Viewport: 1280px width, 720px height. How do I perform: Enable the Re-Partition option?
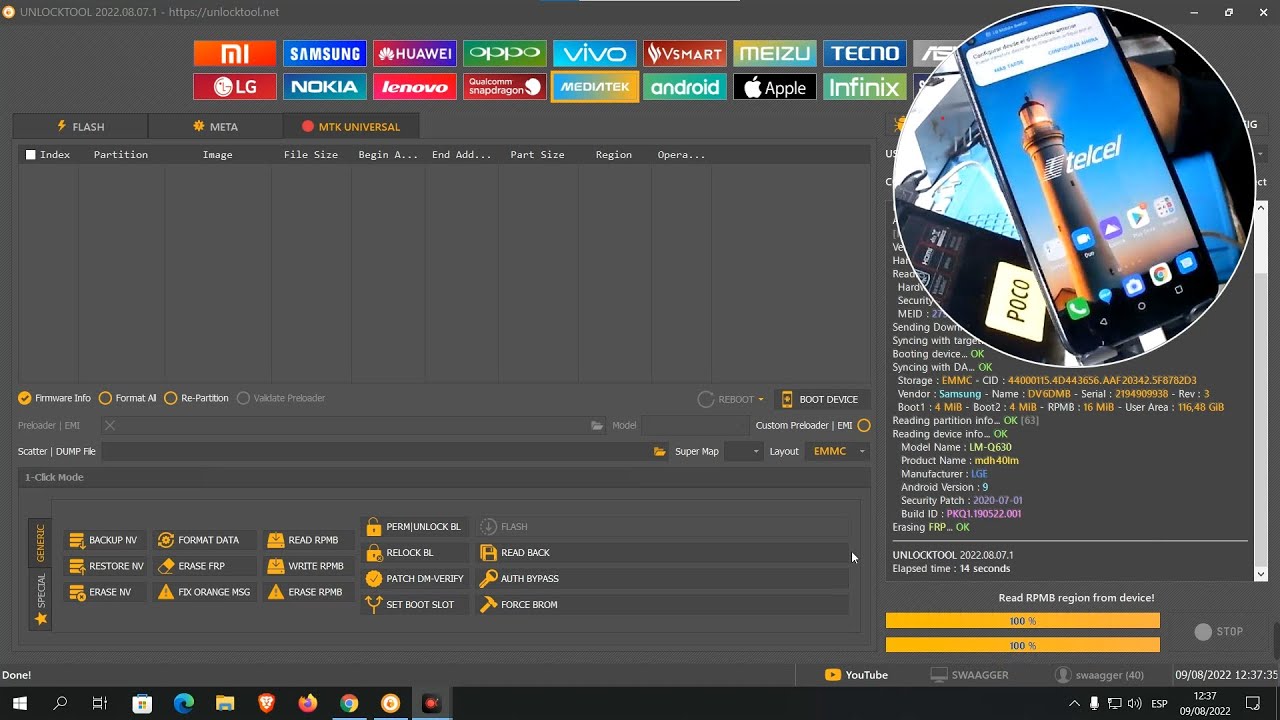tap(196, 398)
